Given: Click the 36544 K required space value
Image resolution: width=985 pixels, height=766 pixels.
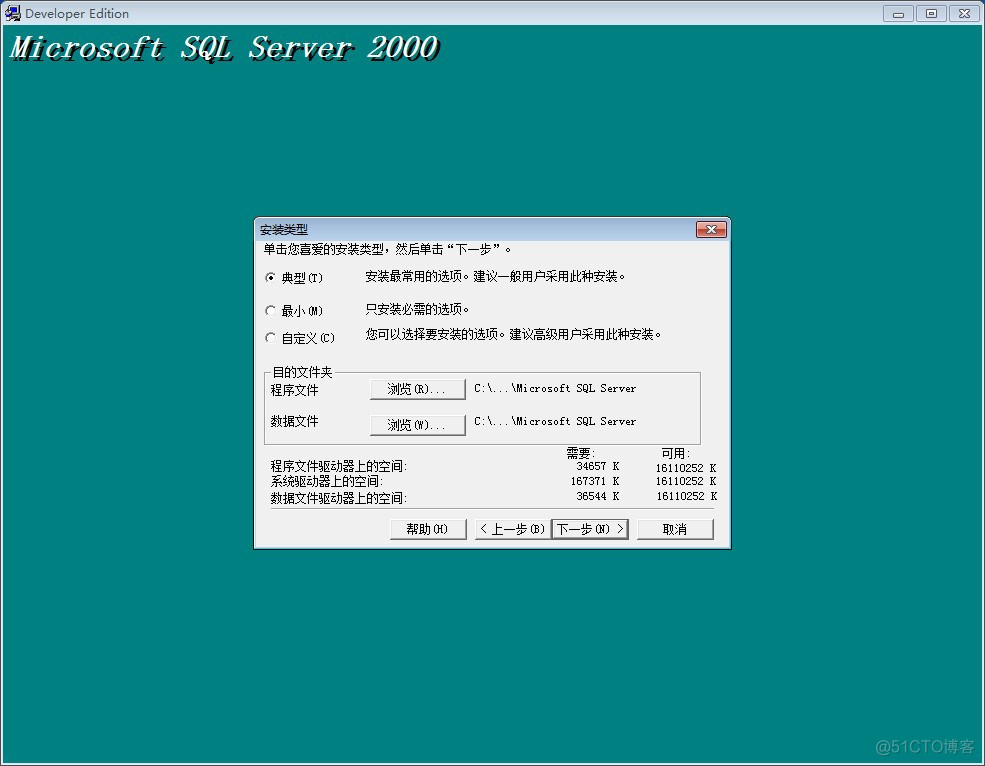Looking at the screenshot, I should pyautogui.click(x=597, y=496).
